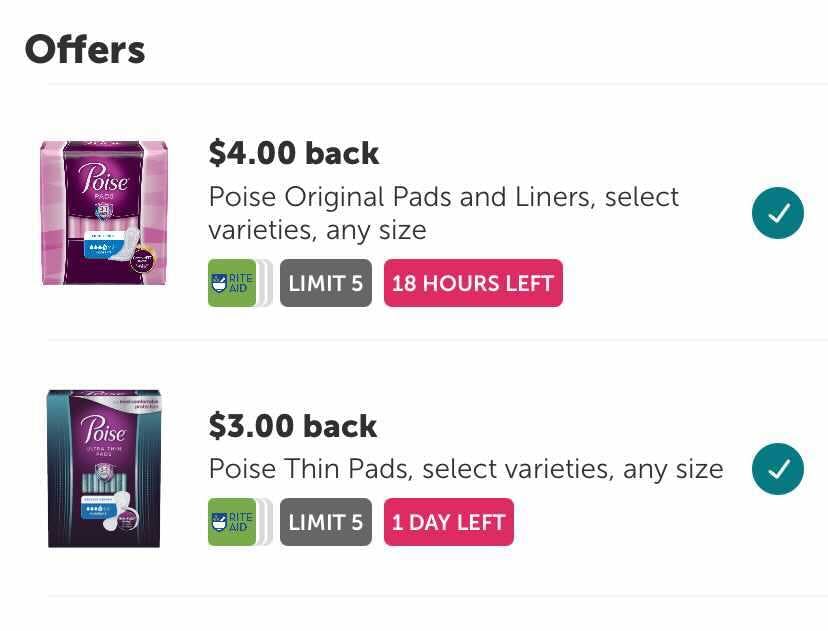
Task: Toggle the checkmark for the $4.00 back offer
Action: 777,213
